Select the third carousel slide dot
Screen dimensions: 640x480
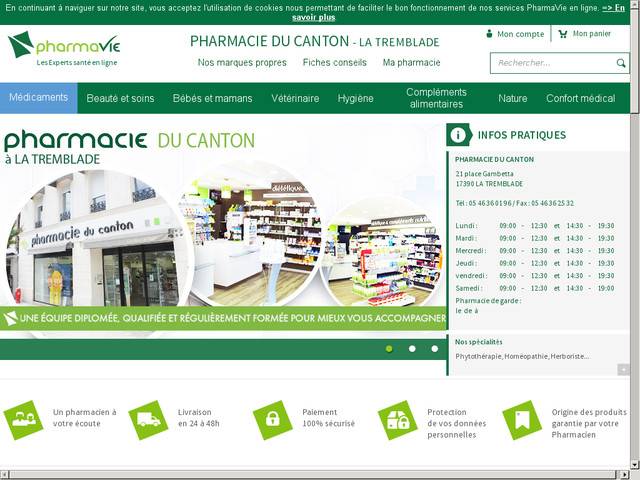(435, 349)
